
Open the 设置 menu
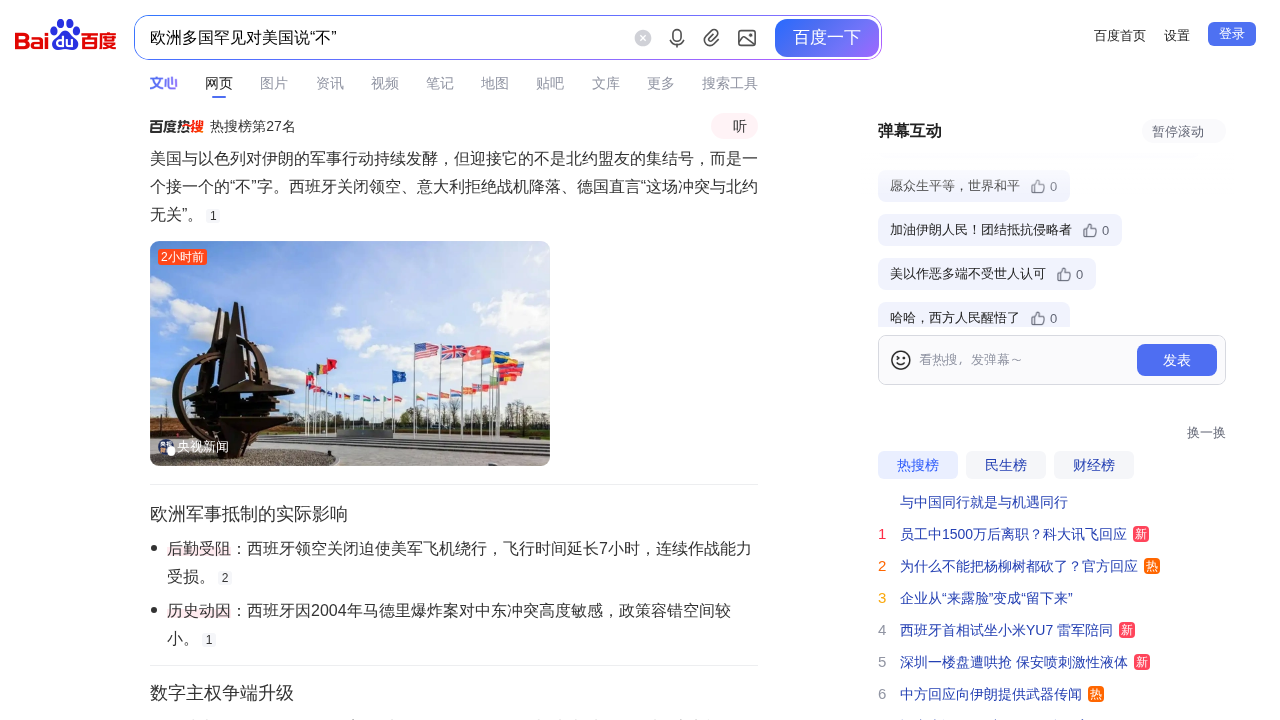1176,36
